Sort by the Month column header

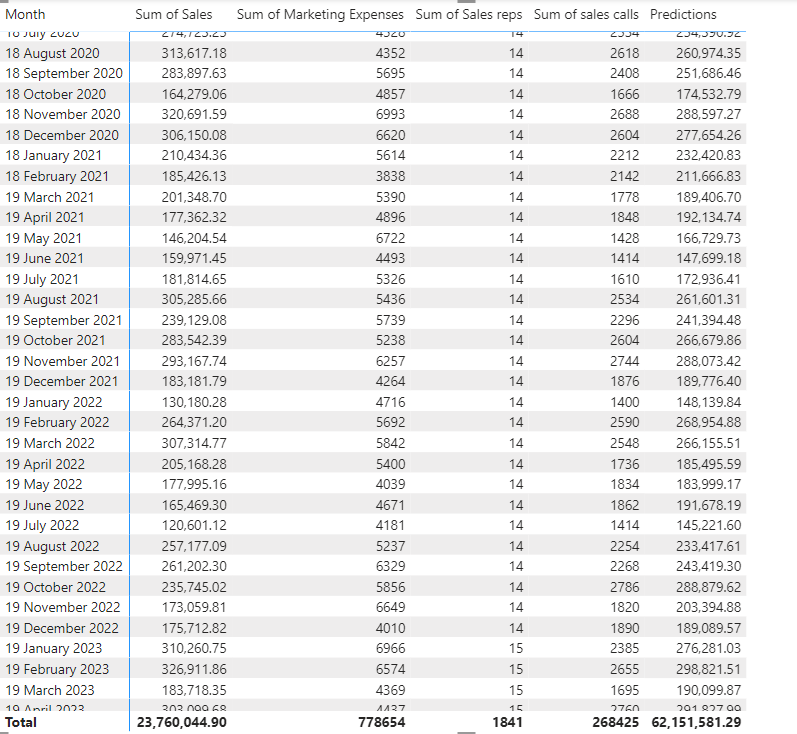pyautogui.click(x=25, y=14)
